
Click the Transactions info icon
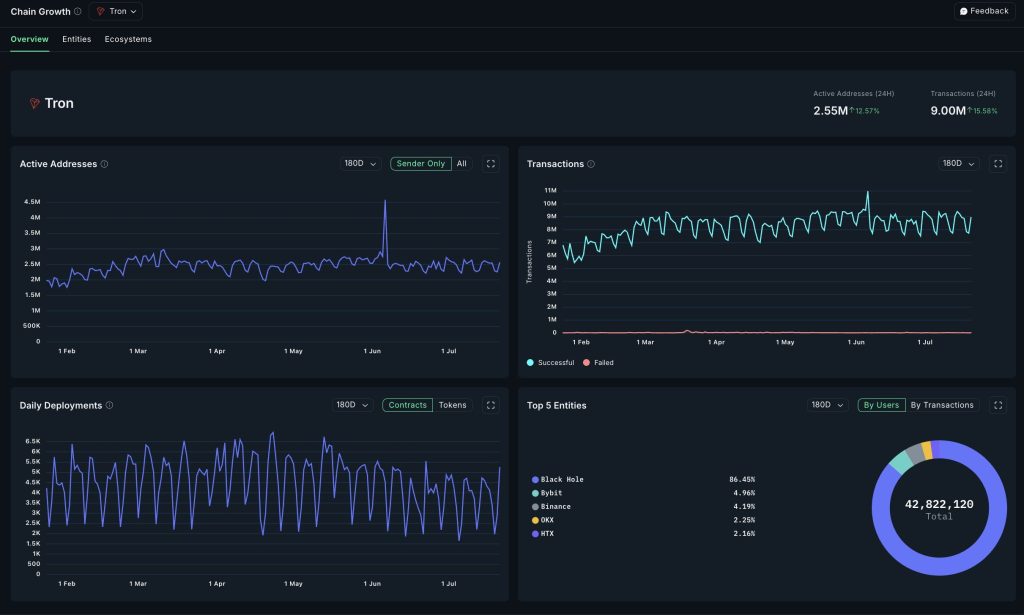pyautogui.click(x=591, y=164)
